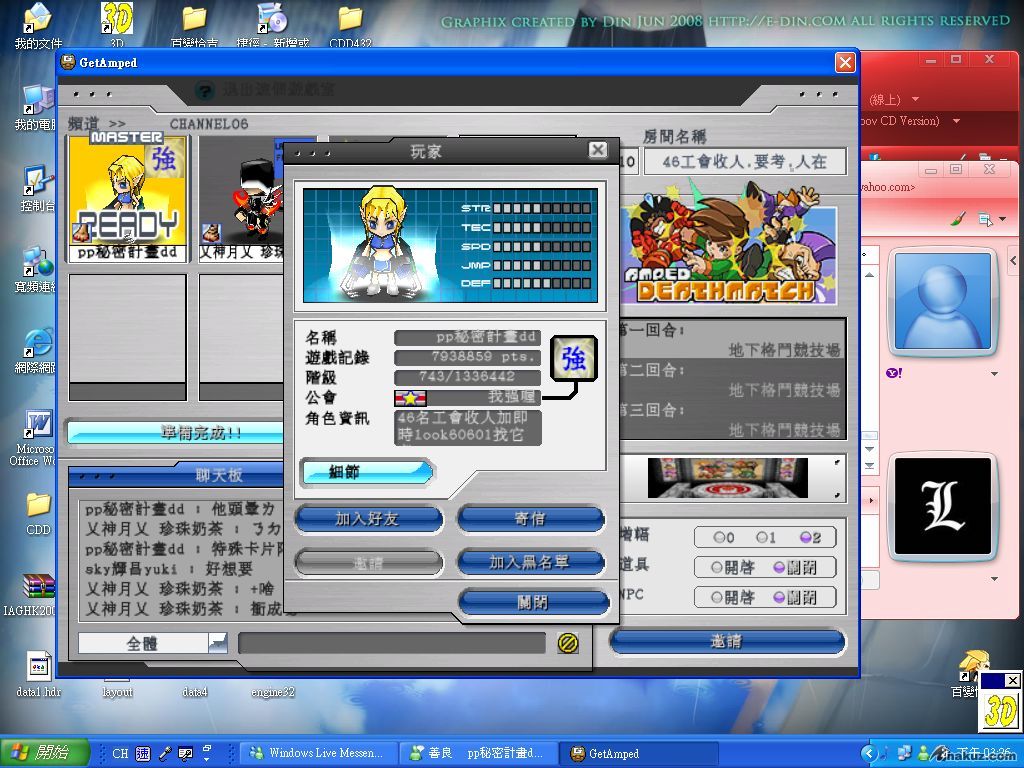Click the chat message input field
This screenshot has height=768, width=1024.
(392, 643)
